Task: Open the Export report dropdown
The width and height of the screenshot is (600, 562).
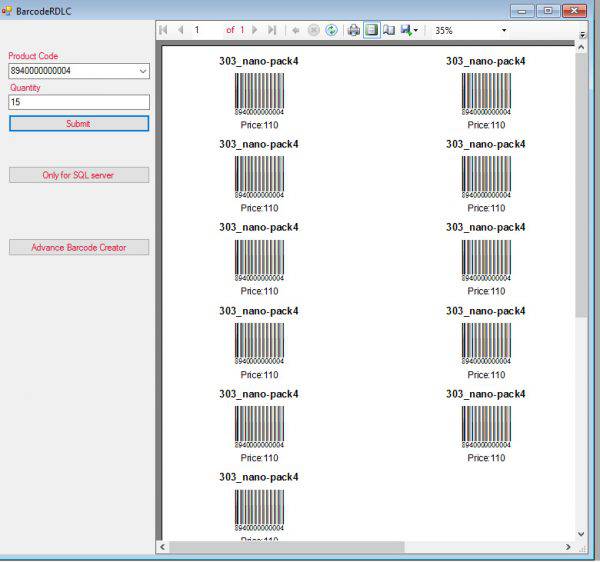Action: tap(409, 31)
